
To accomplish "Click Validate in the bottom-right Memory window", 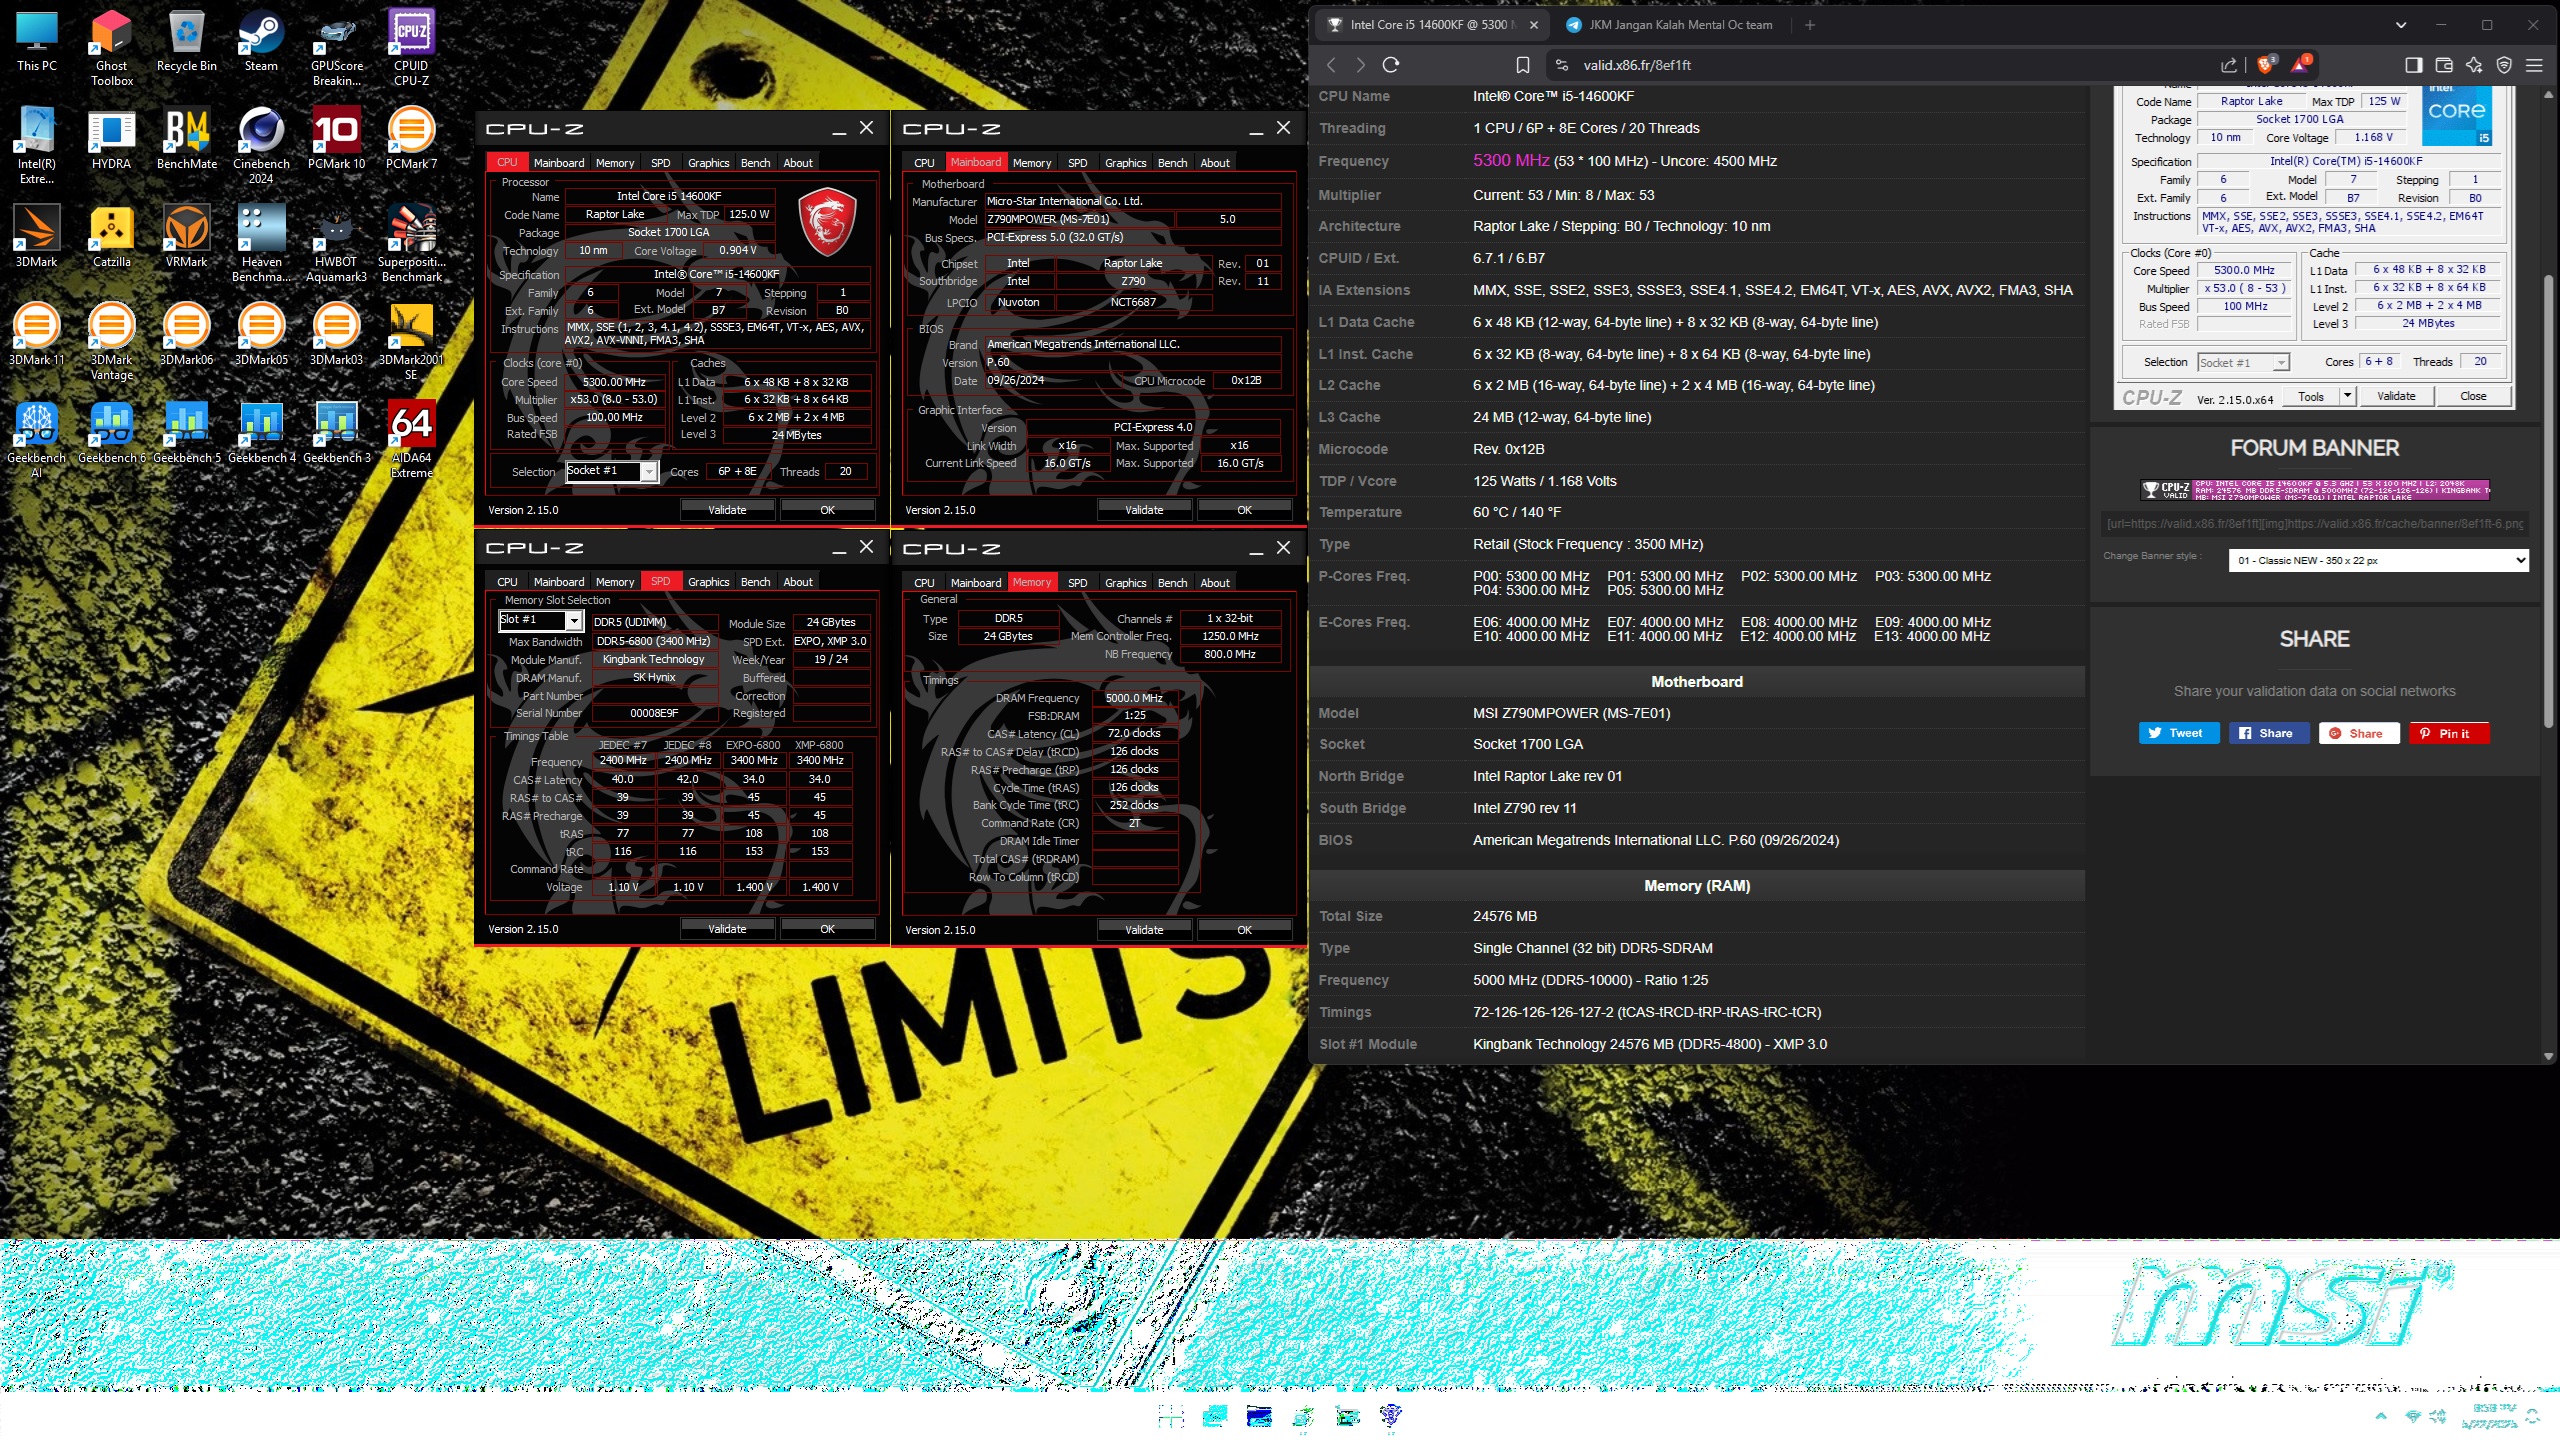I will tap(1144, 929).
